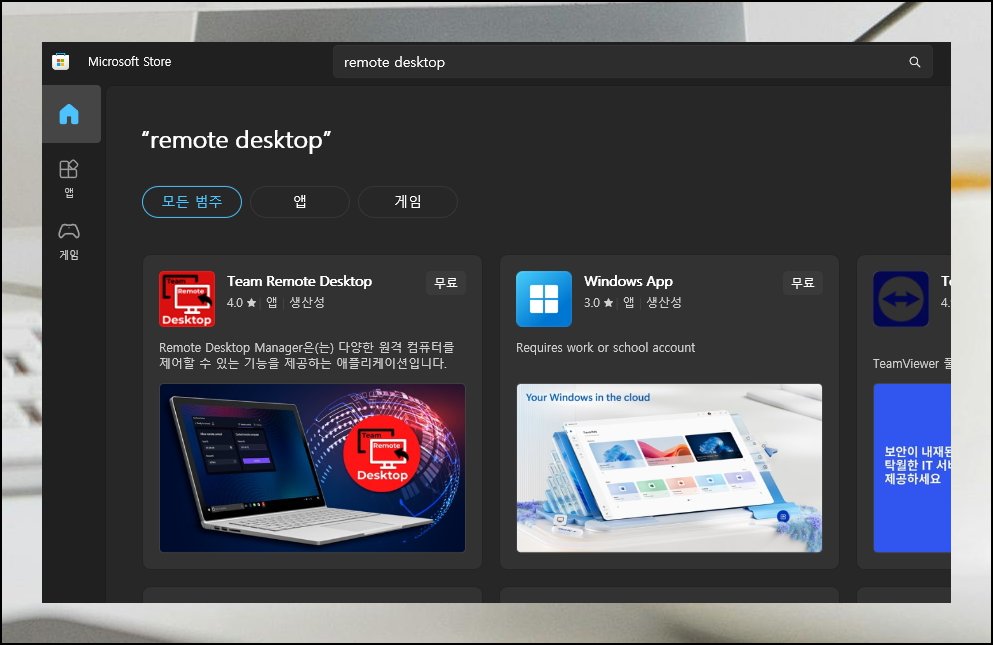
Task: Click 무료 button on Windows App
Action: [x=802, y=283]
